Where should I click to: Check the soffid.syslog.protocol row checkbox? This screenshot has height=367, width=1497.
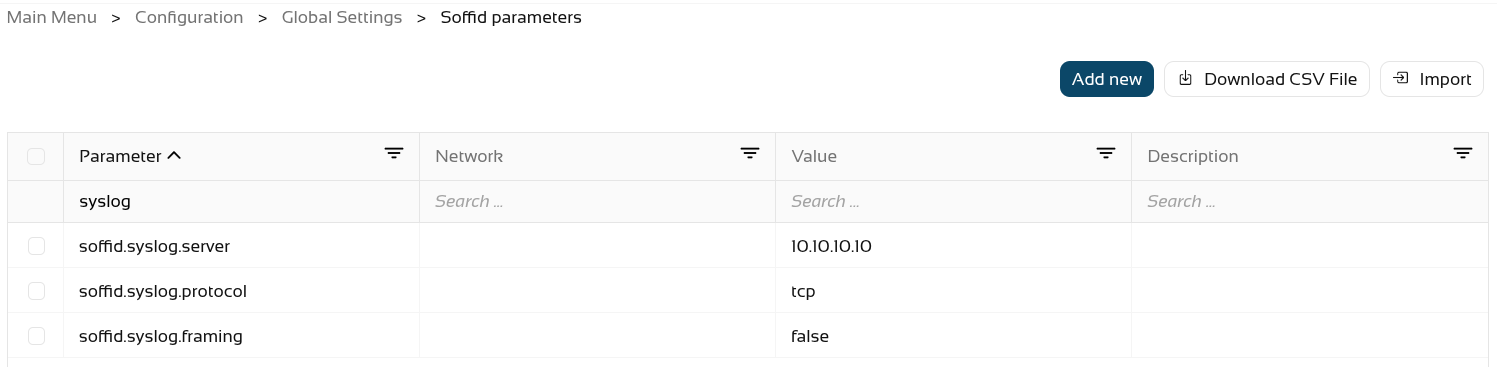coord(36,291)
